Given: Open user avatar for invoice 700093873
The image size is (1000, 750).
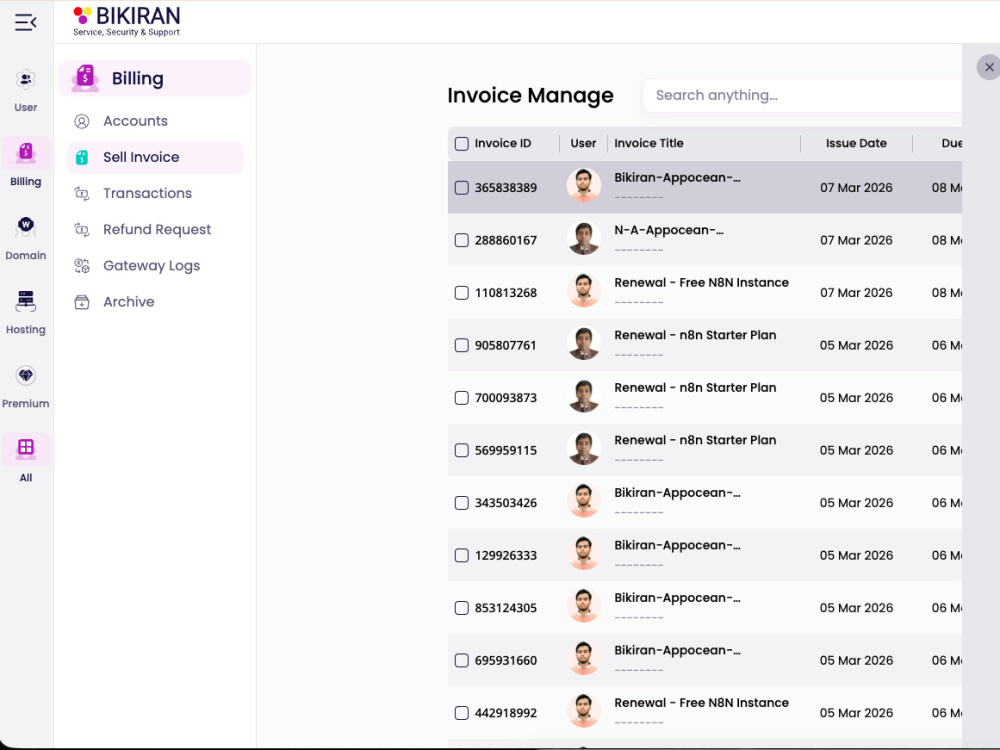Looking at the screenshot, I should (x=584, y=395).
